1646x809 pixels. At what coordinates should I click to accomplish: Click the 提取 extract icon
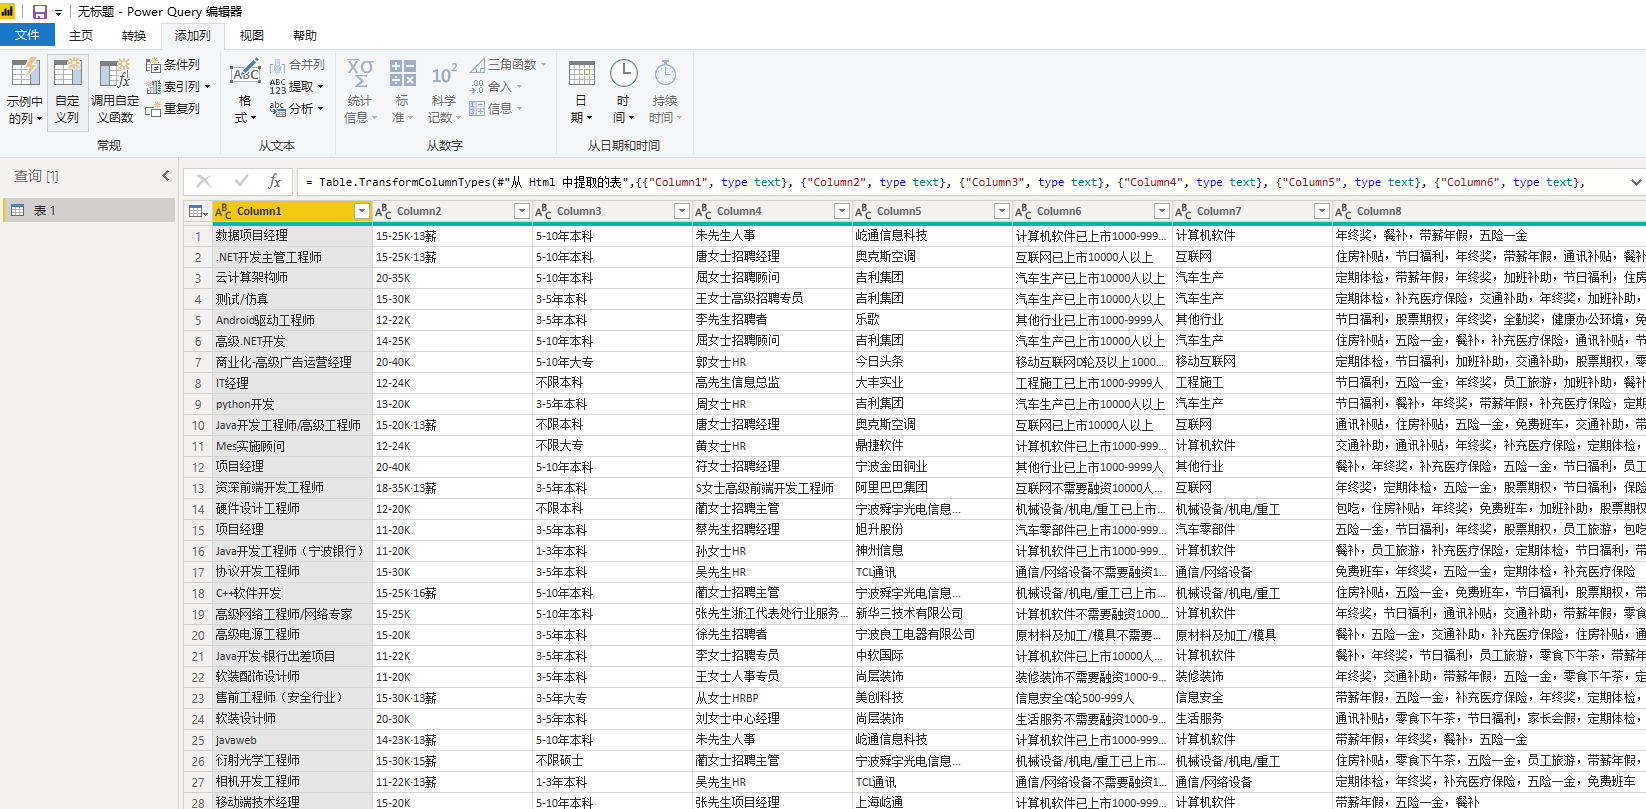coord(278,87)
